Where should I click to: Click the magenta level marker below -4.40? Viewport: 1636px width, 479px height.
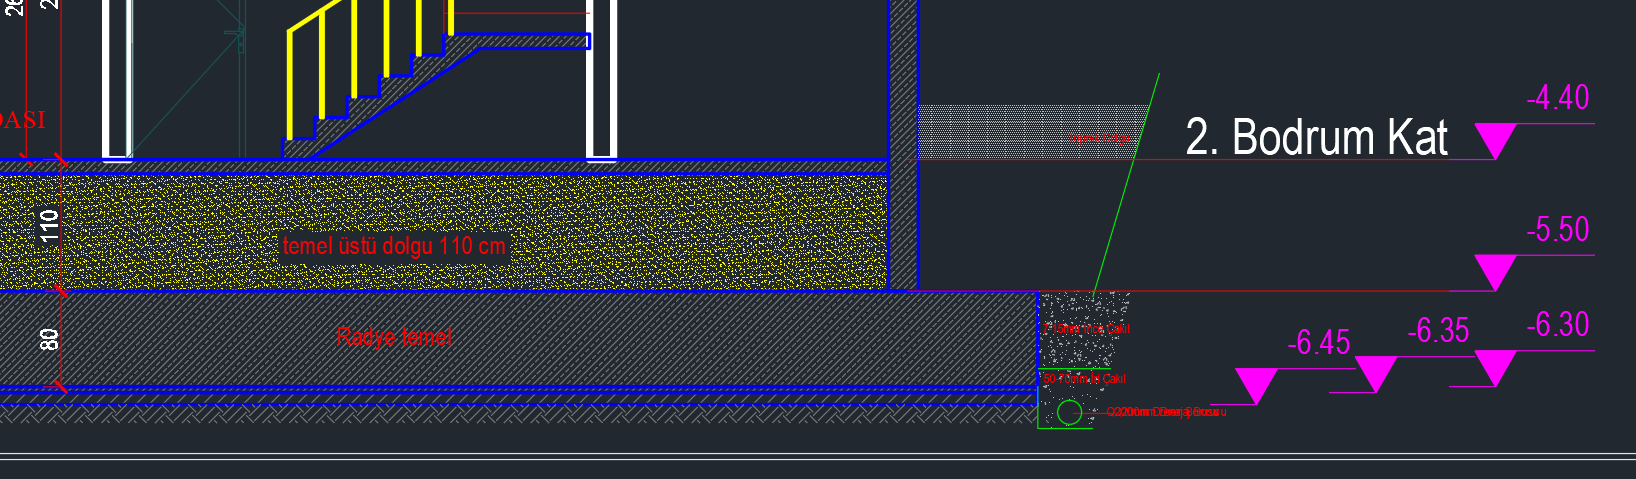(1495, 141)
